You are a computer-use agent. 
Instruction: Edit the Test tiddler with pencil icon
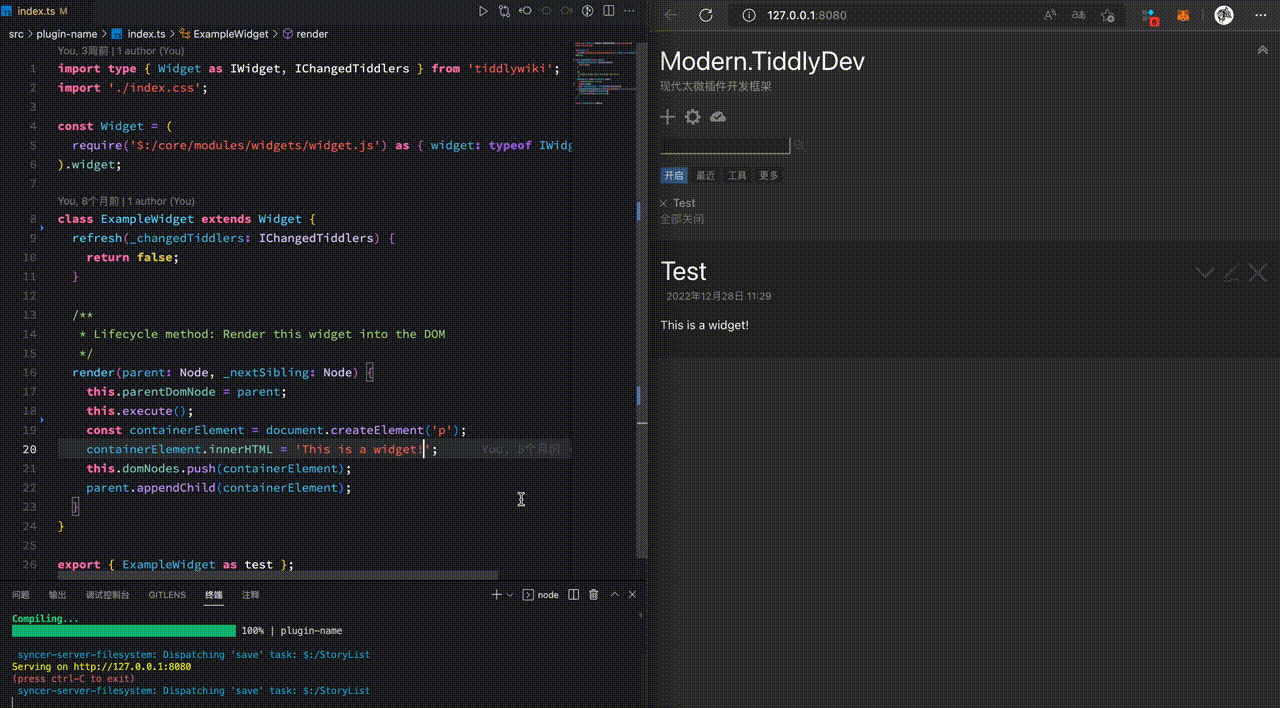tap(1232, 272)
